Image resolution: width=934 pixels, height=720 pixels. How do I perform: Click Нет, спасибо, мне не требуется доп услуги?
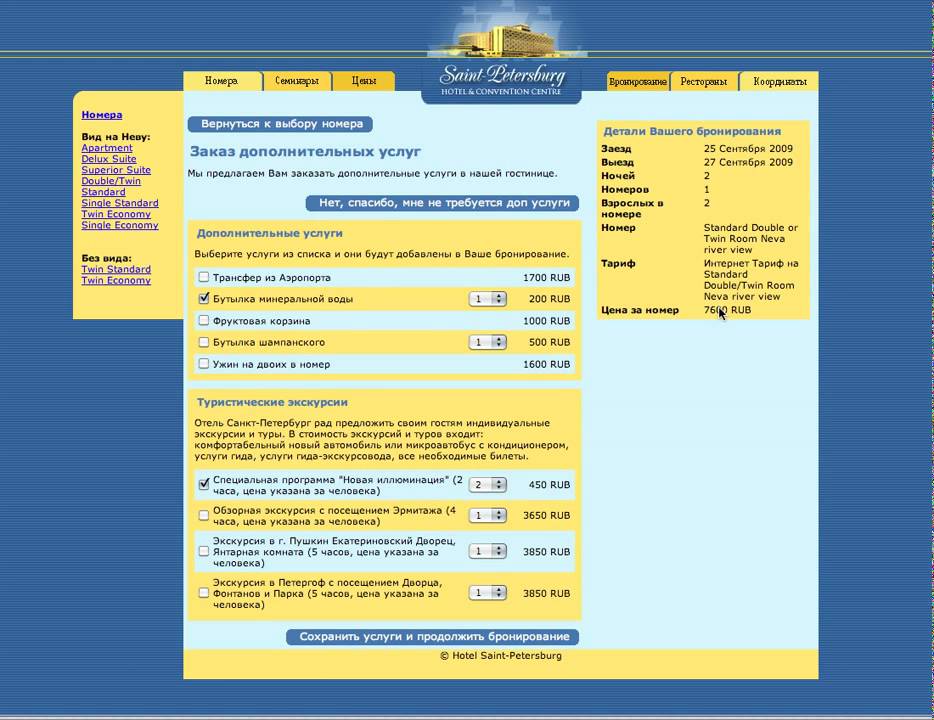[443, 203]
